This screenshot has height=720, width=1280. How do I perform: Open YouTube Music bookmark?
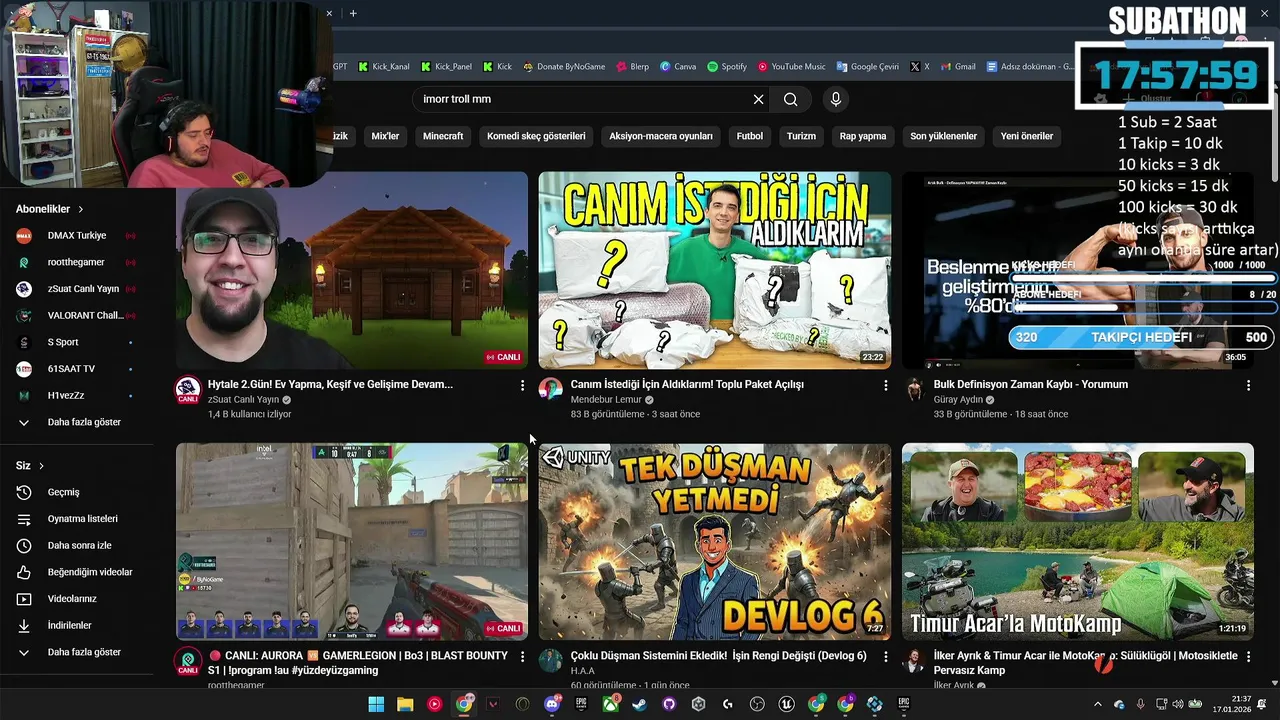pyautogui.click(x=791, y=67)
